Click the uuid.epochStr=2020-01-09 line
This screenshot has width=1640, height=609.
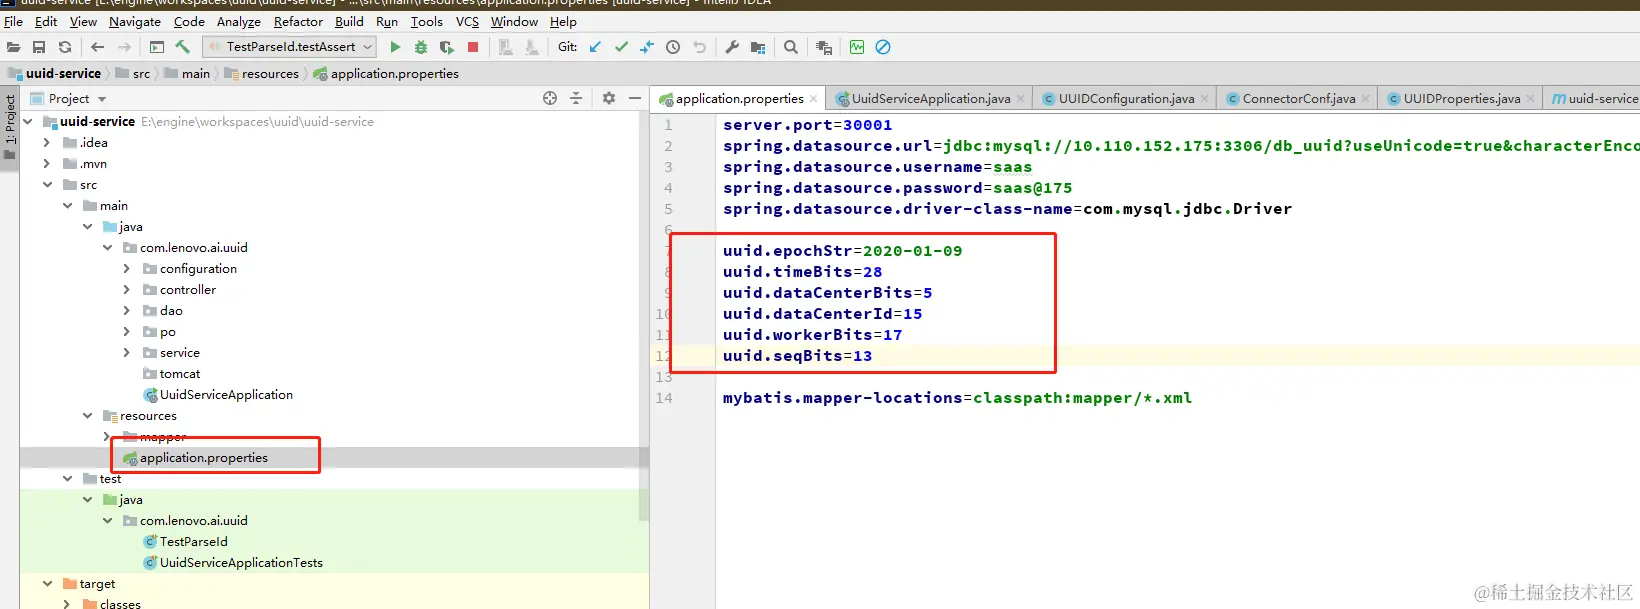point(842,251)
